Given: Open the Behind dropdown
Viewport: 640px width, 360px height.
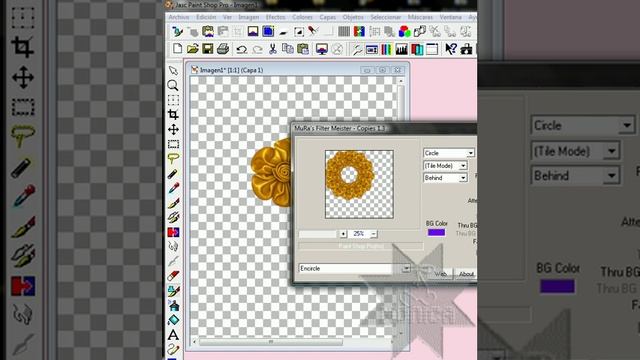Looking at the screenshot, I should click(463, 178).
